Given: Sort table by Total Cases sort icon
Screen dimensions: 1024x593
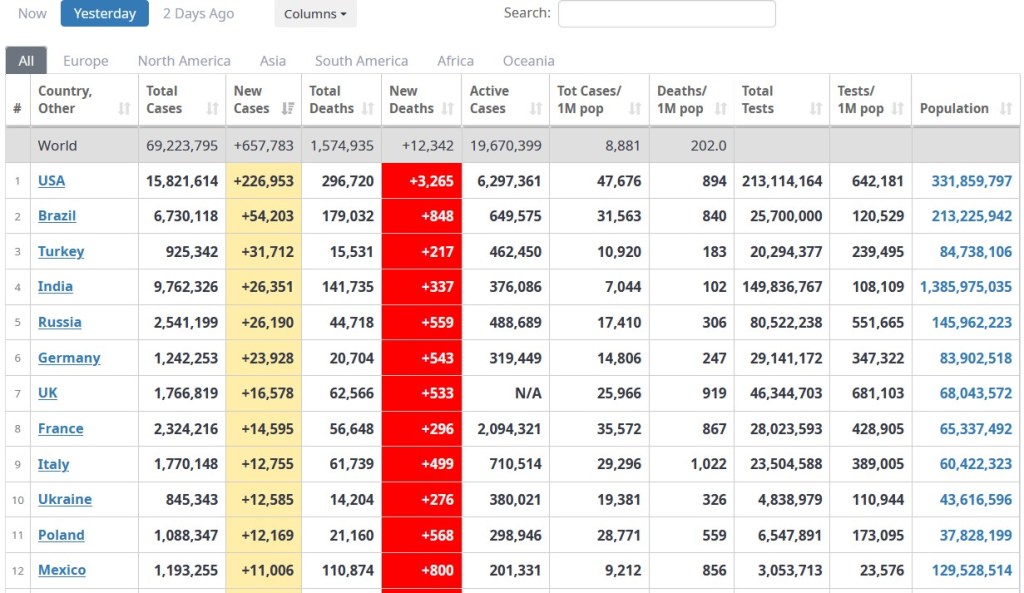Looking at the screenshot, I should point(212,109).
